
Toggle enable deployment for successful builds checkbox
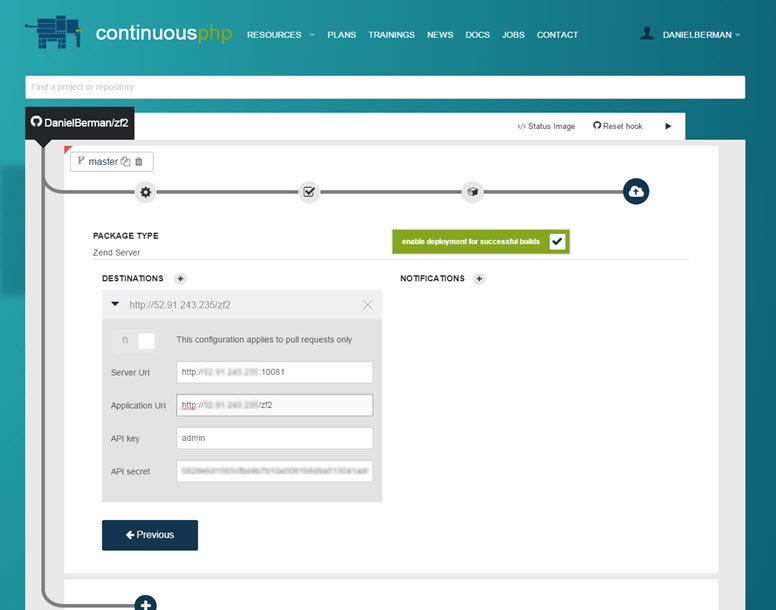(557, 241)
